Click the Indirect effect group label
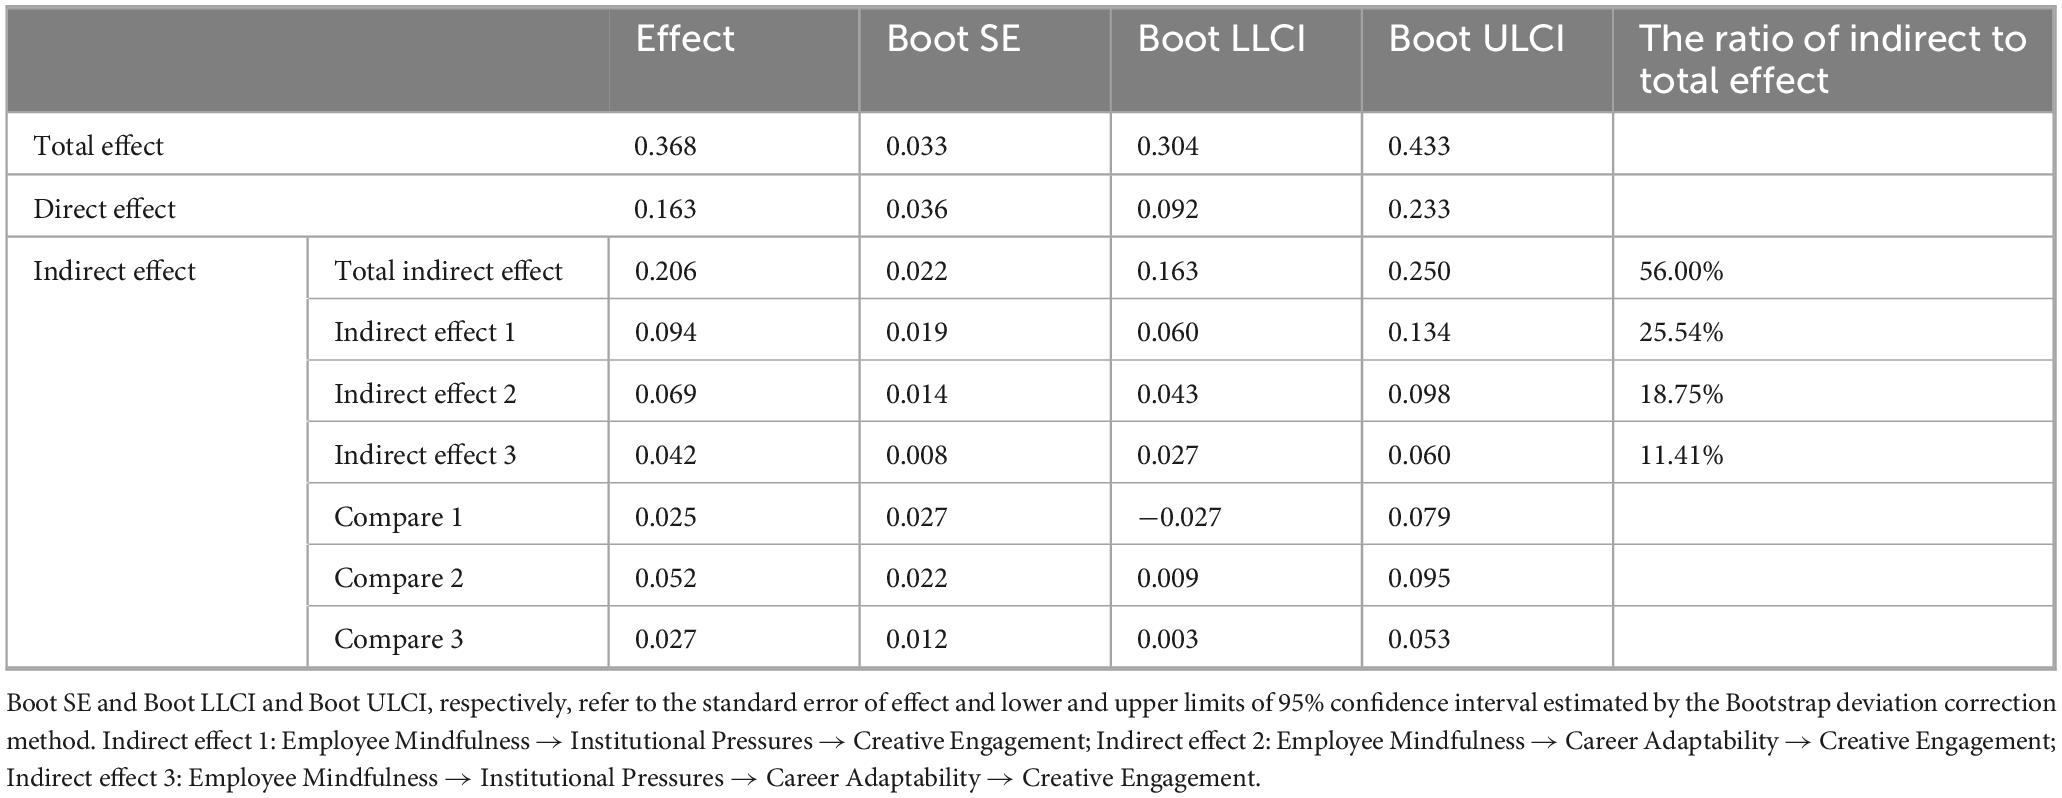This screenshot has height=798, width=2062. click(114, 271)
